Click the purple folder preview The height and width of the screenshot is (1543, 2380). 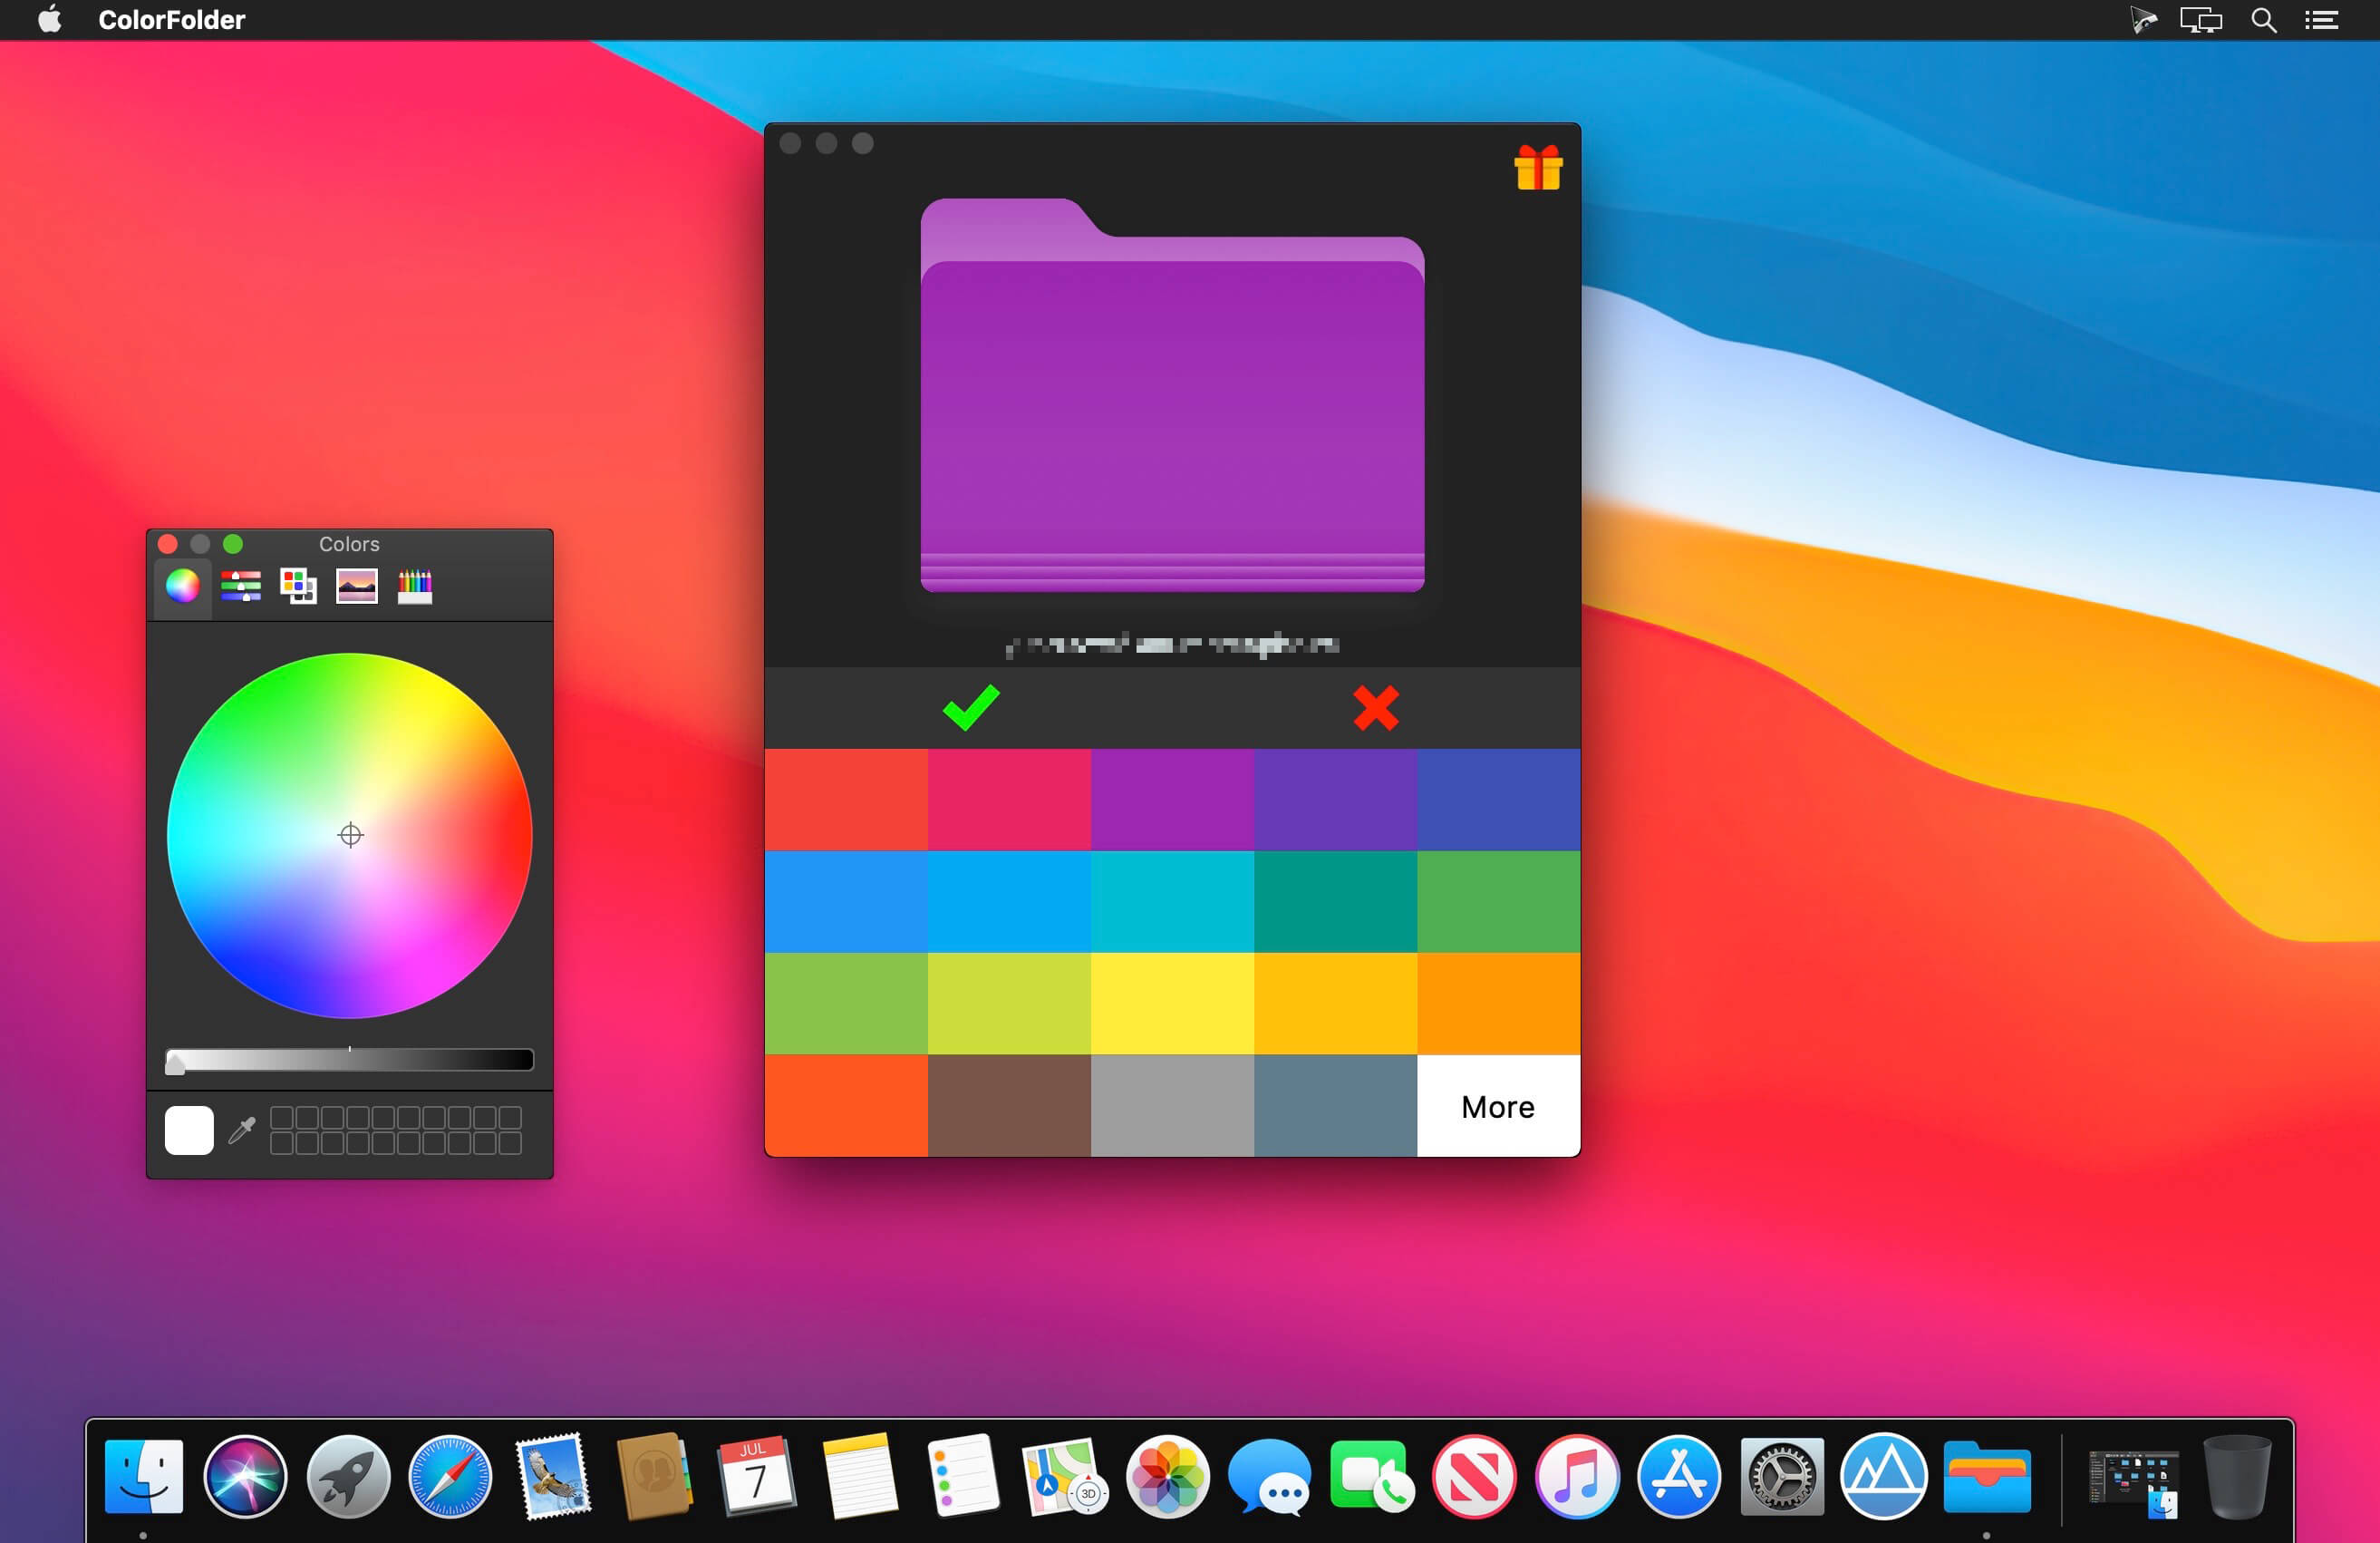[x=1172, y=395]
